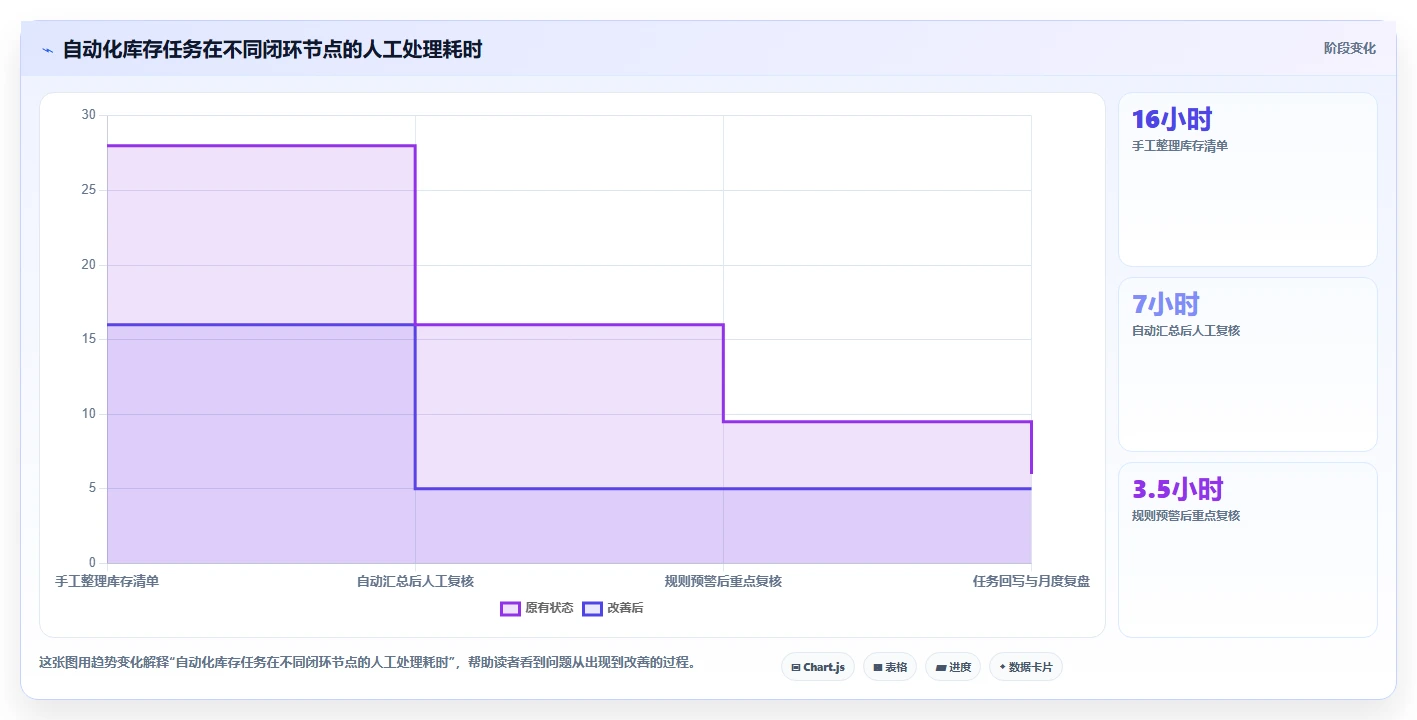Click the chart title 自动化库存任务 heading
This screenshot has height=720, width=1417.
[x=272, y=49]
